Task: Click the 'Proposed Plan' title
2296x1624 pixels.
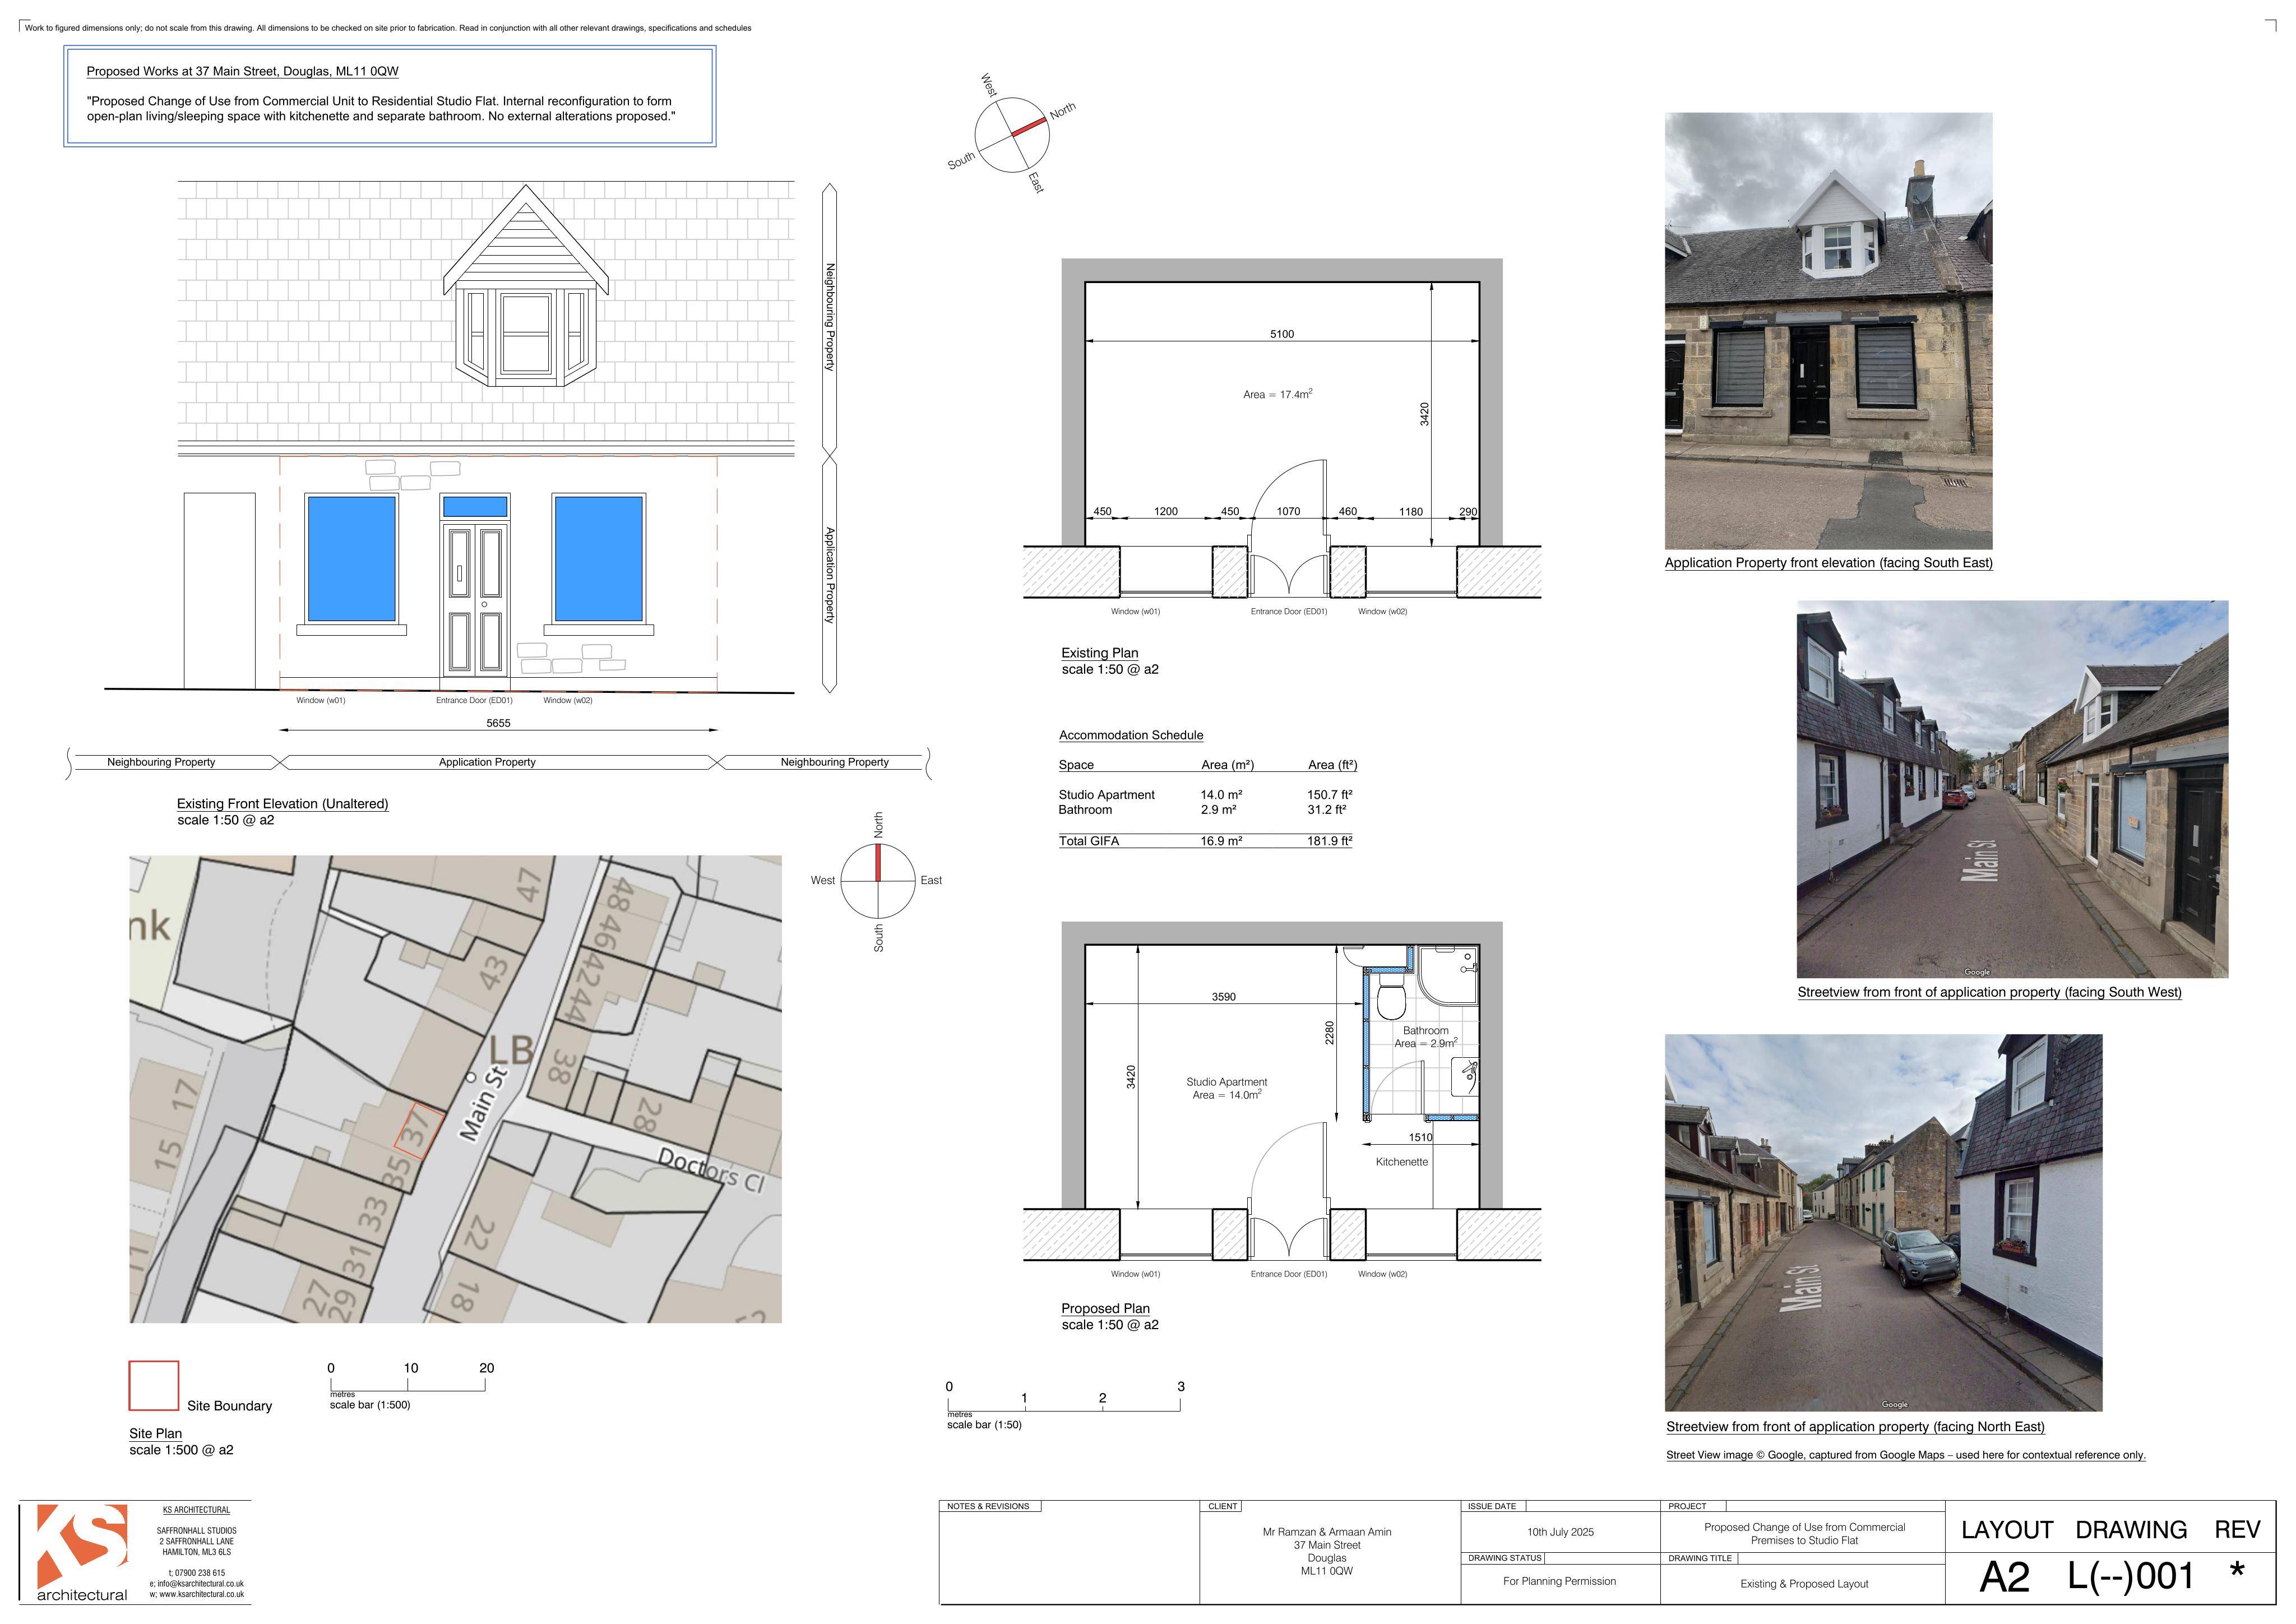Action: [1105, 1308]
